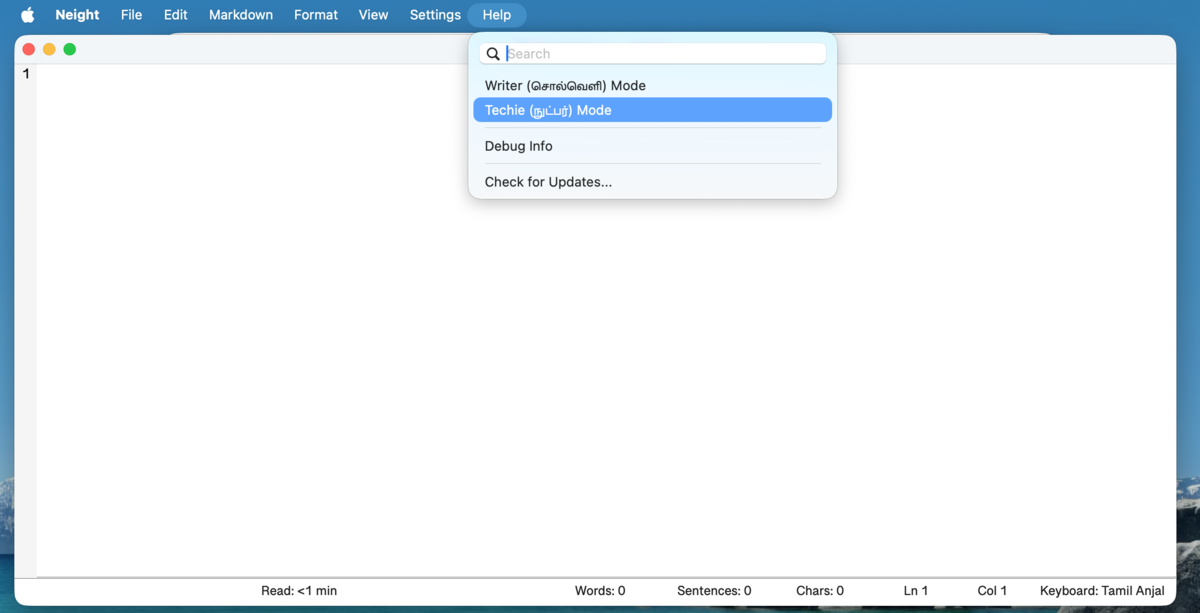
Task: Click the Keyboard: Tamil Anjal status
Action: pos(1102,591)
